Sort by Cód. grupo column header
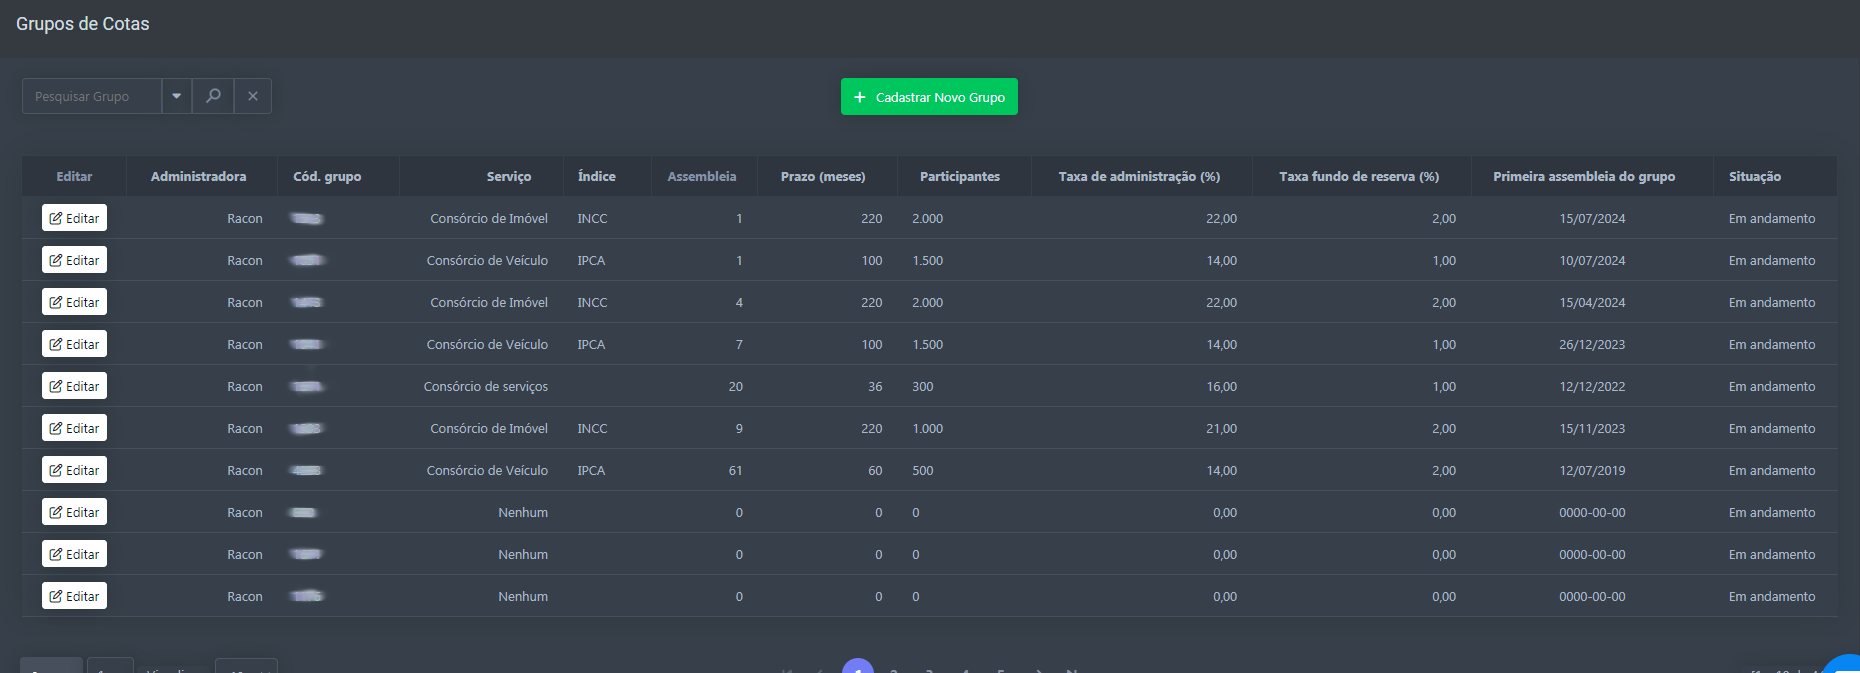This screenshot has width=1860, height=673. pos(327,176)
